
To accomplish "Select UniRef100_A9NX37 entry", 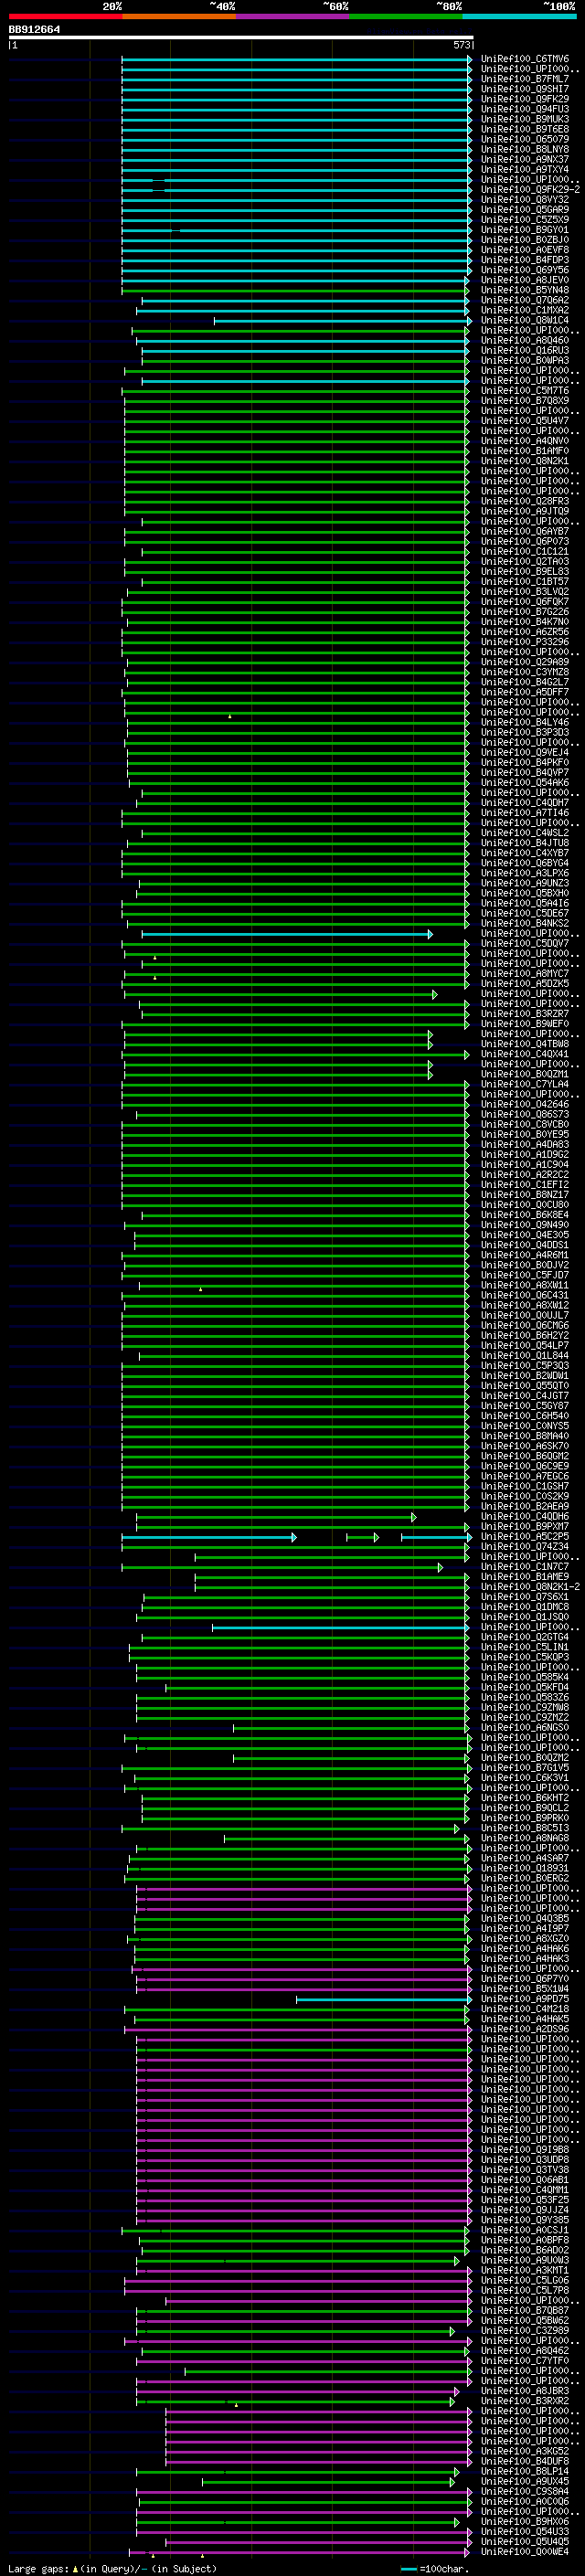I will tap(524, 160).
